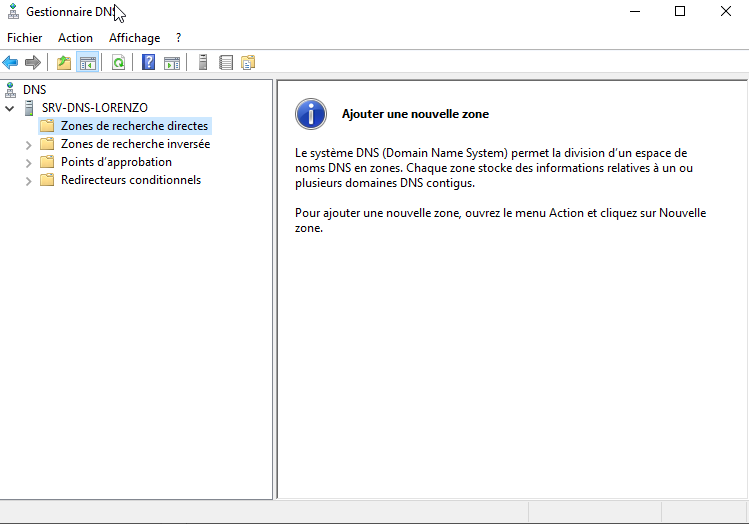Open the Fichier menu
This screenshot has width=749, height=524.
24,38
